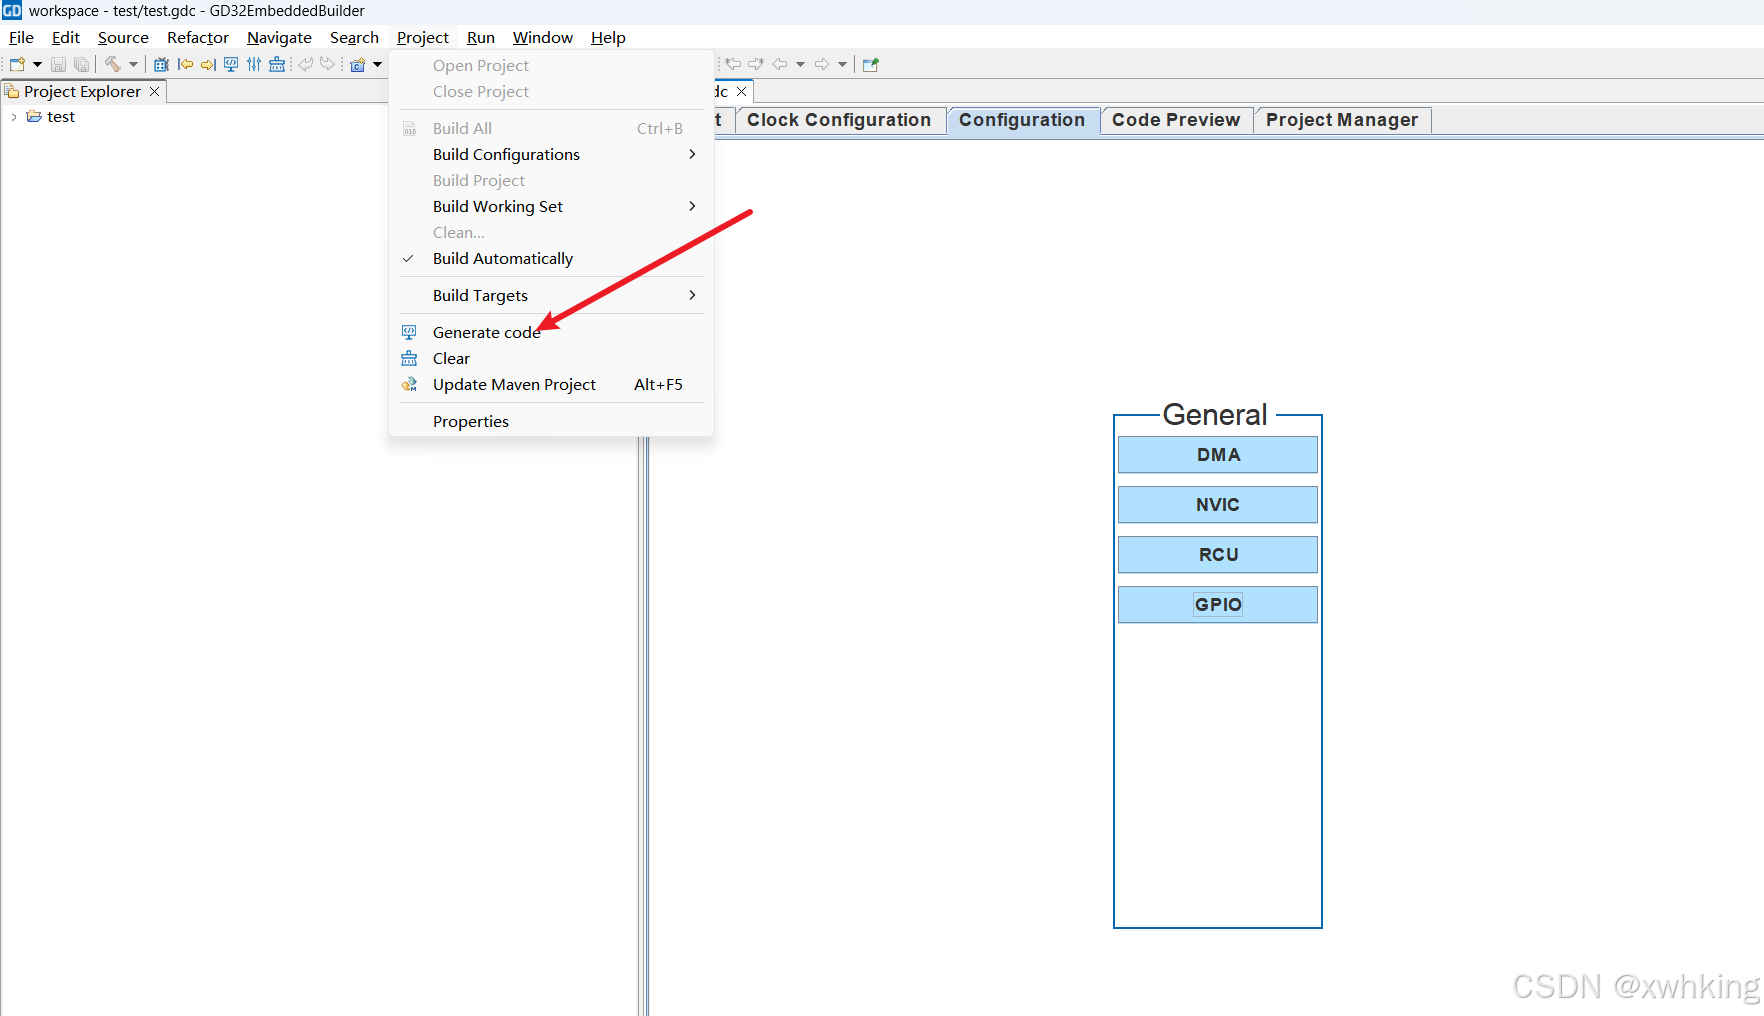Viewport: 1764px width, 1016px height.
Task: Open Properties from Project menu
Action: pyautogui.click(x=551, y=421)
